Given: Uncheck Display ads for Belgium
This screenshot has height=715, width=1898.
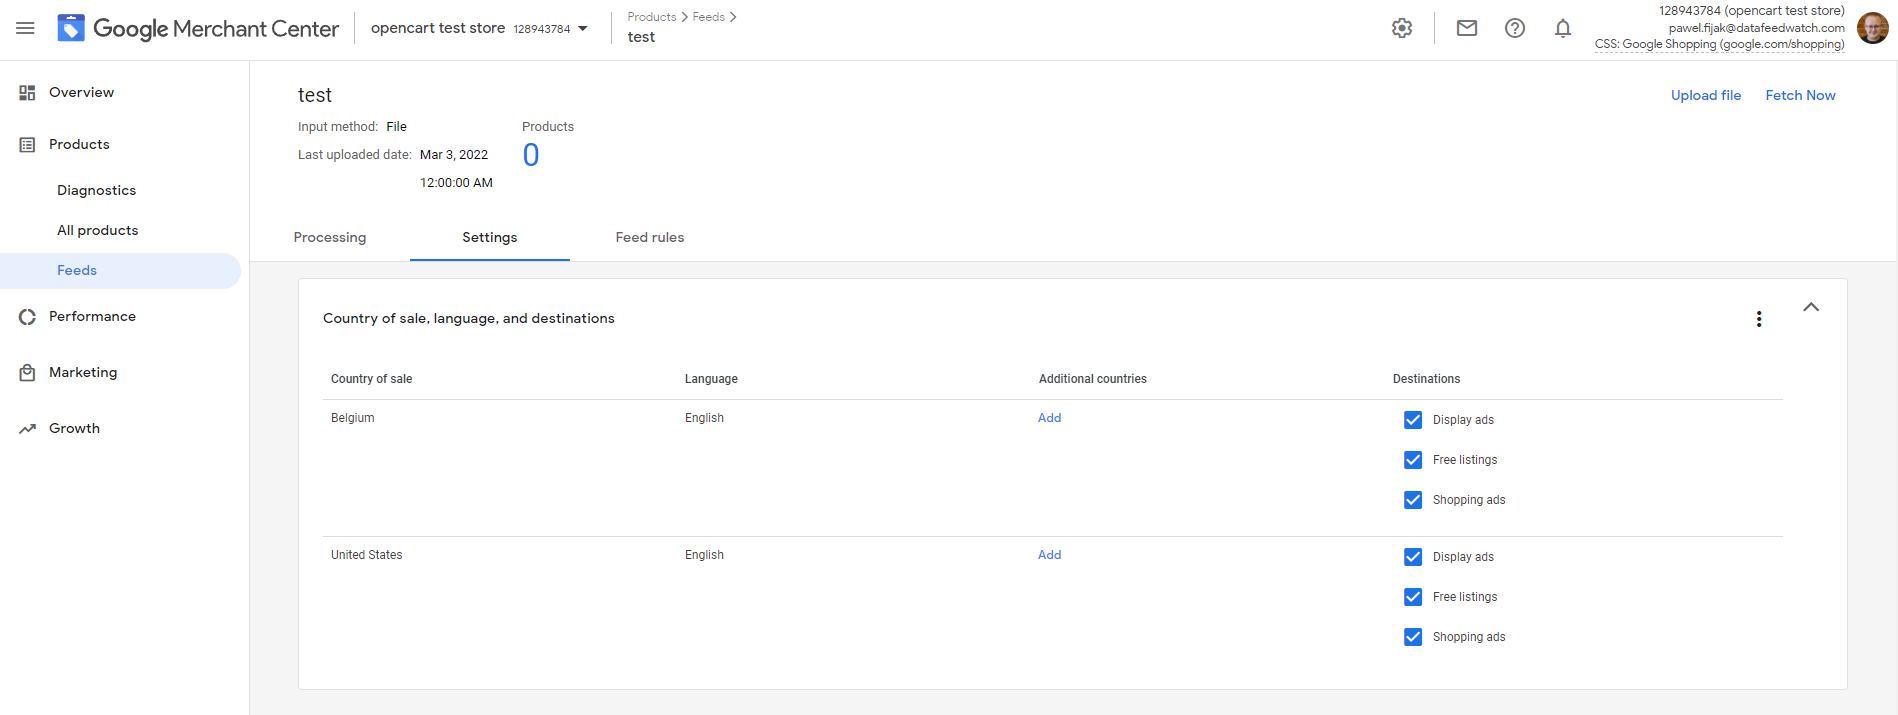Looking at the screenshot, I should 1413,420.
